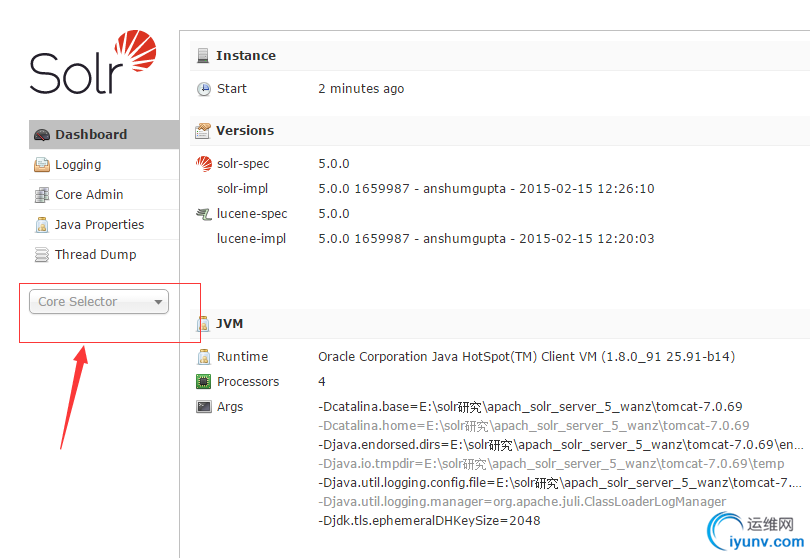
Task: Click the Start label in Instance
Action: coord(231,89)
